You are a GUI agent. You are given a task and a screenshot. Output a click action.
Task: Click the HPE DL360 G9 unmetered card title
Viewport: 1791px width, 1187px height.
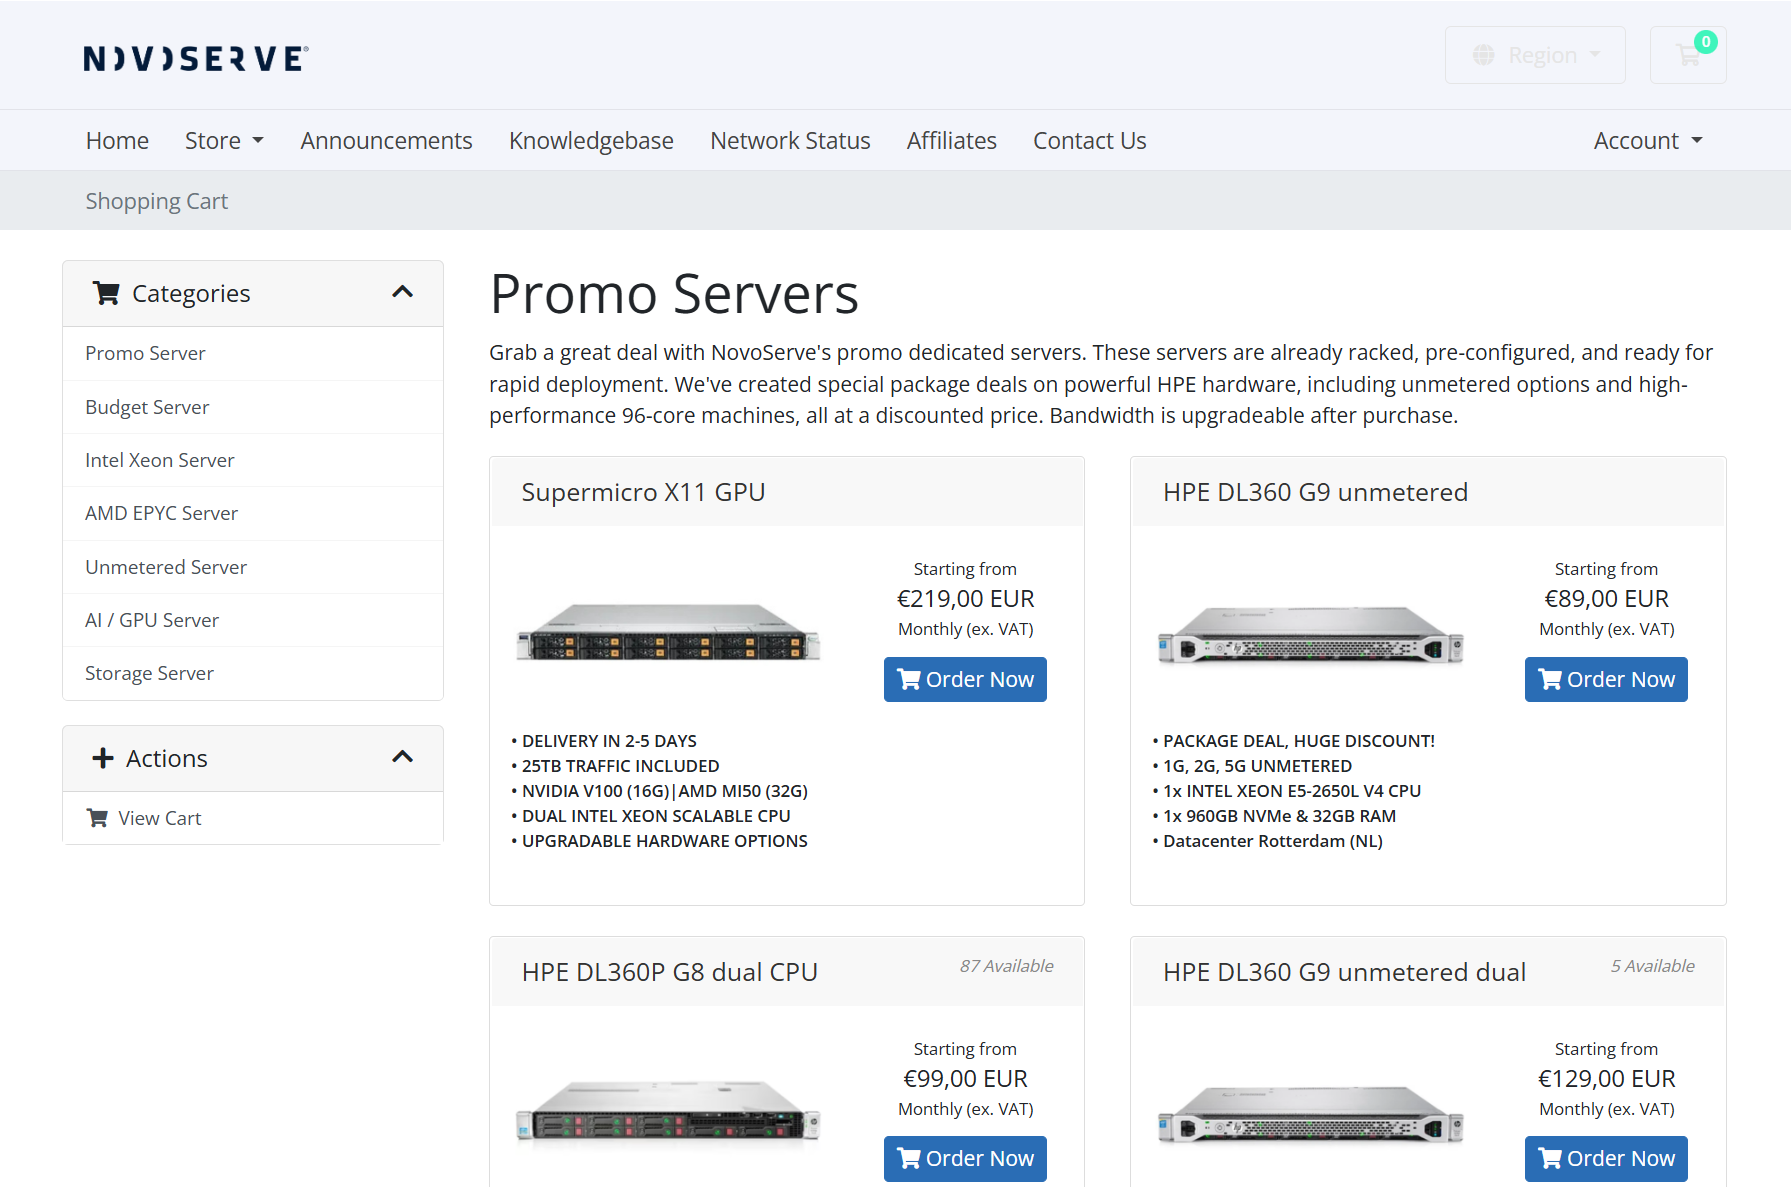[x=1315, y=492]
